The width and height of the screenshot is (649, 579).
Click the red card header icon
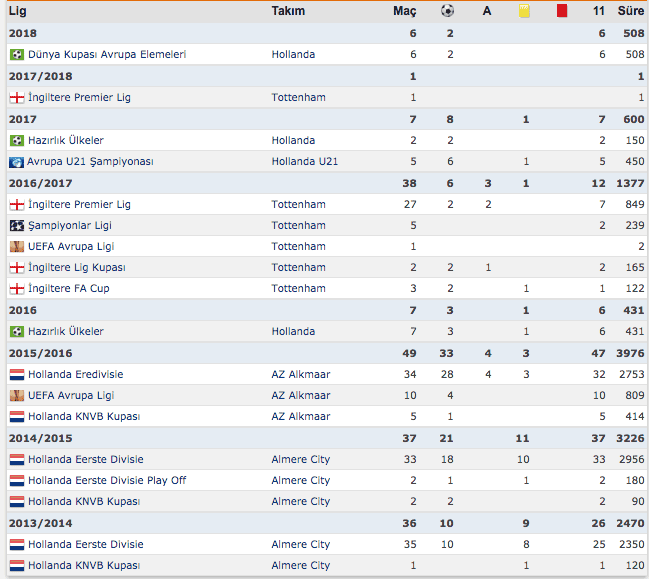[x=562, y=11]
